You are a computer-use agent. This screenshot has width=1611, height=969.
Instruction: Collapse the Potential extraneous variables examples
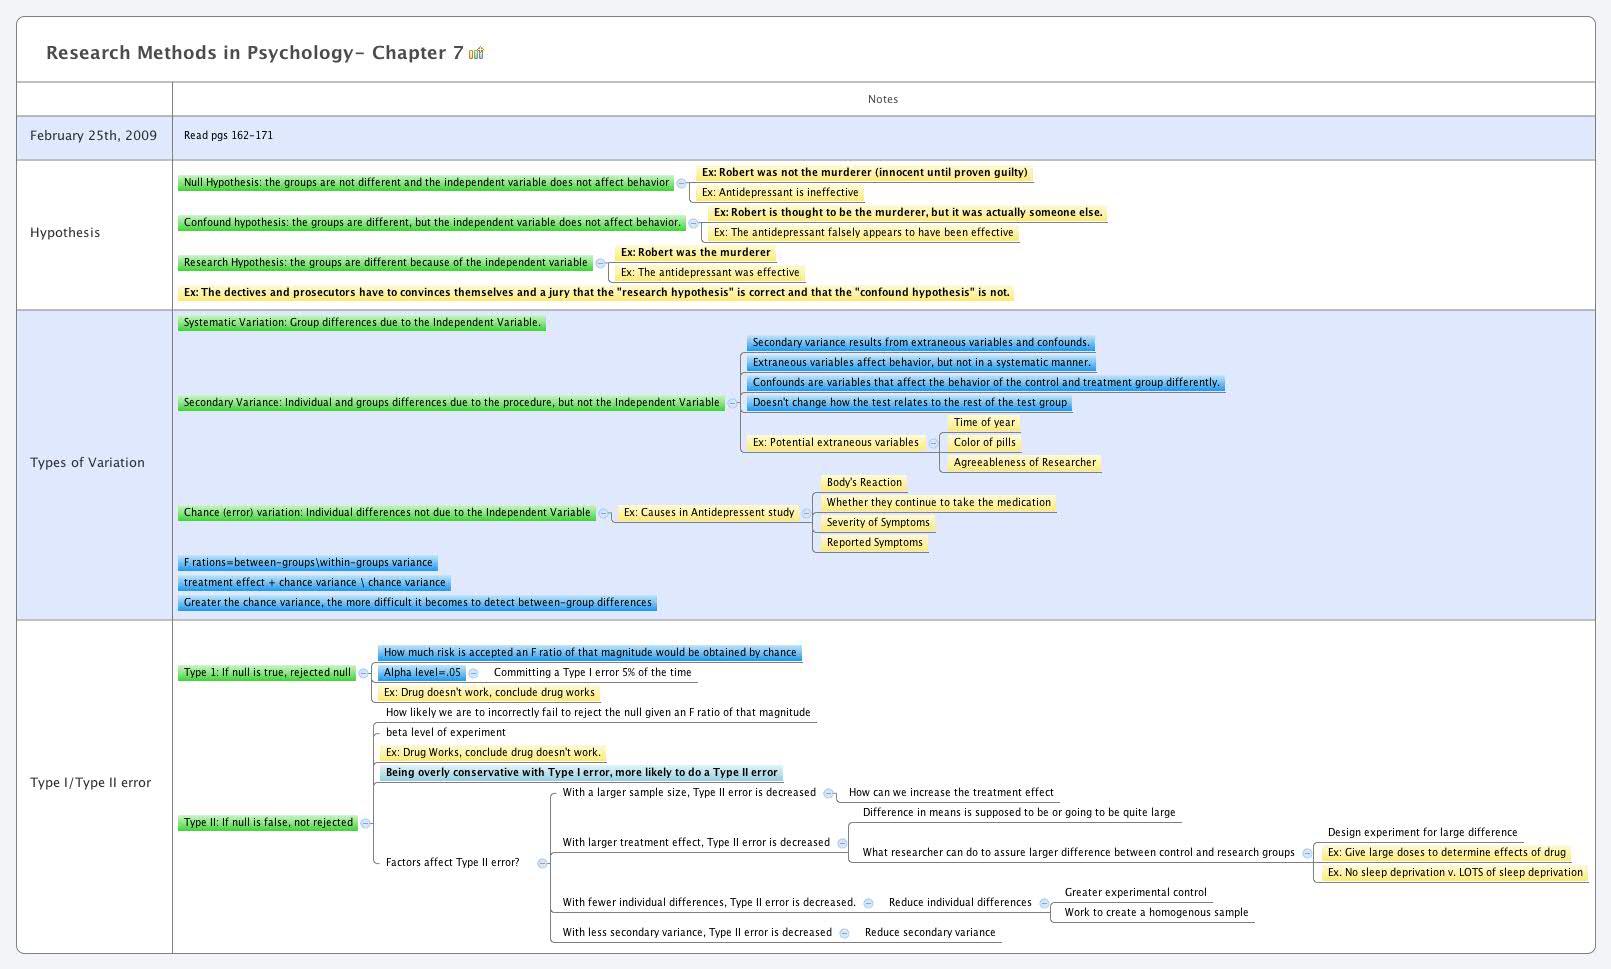coord(932,442)
